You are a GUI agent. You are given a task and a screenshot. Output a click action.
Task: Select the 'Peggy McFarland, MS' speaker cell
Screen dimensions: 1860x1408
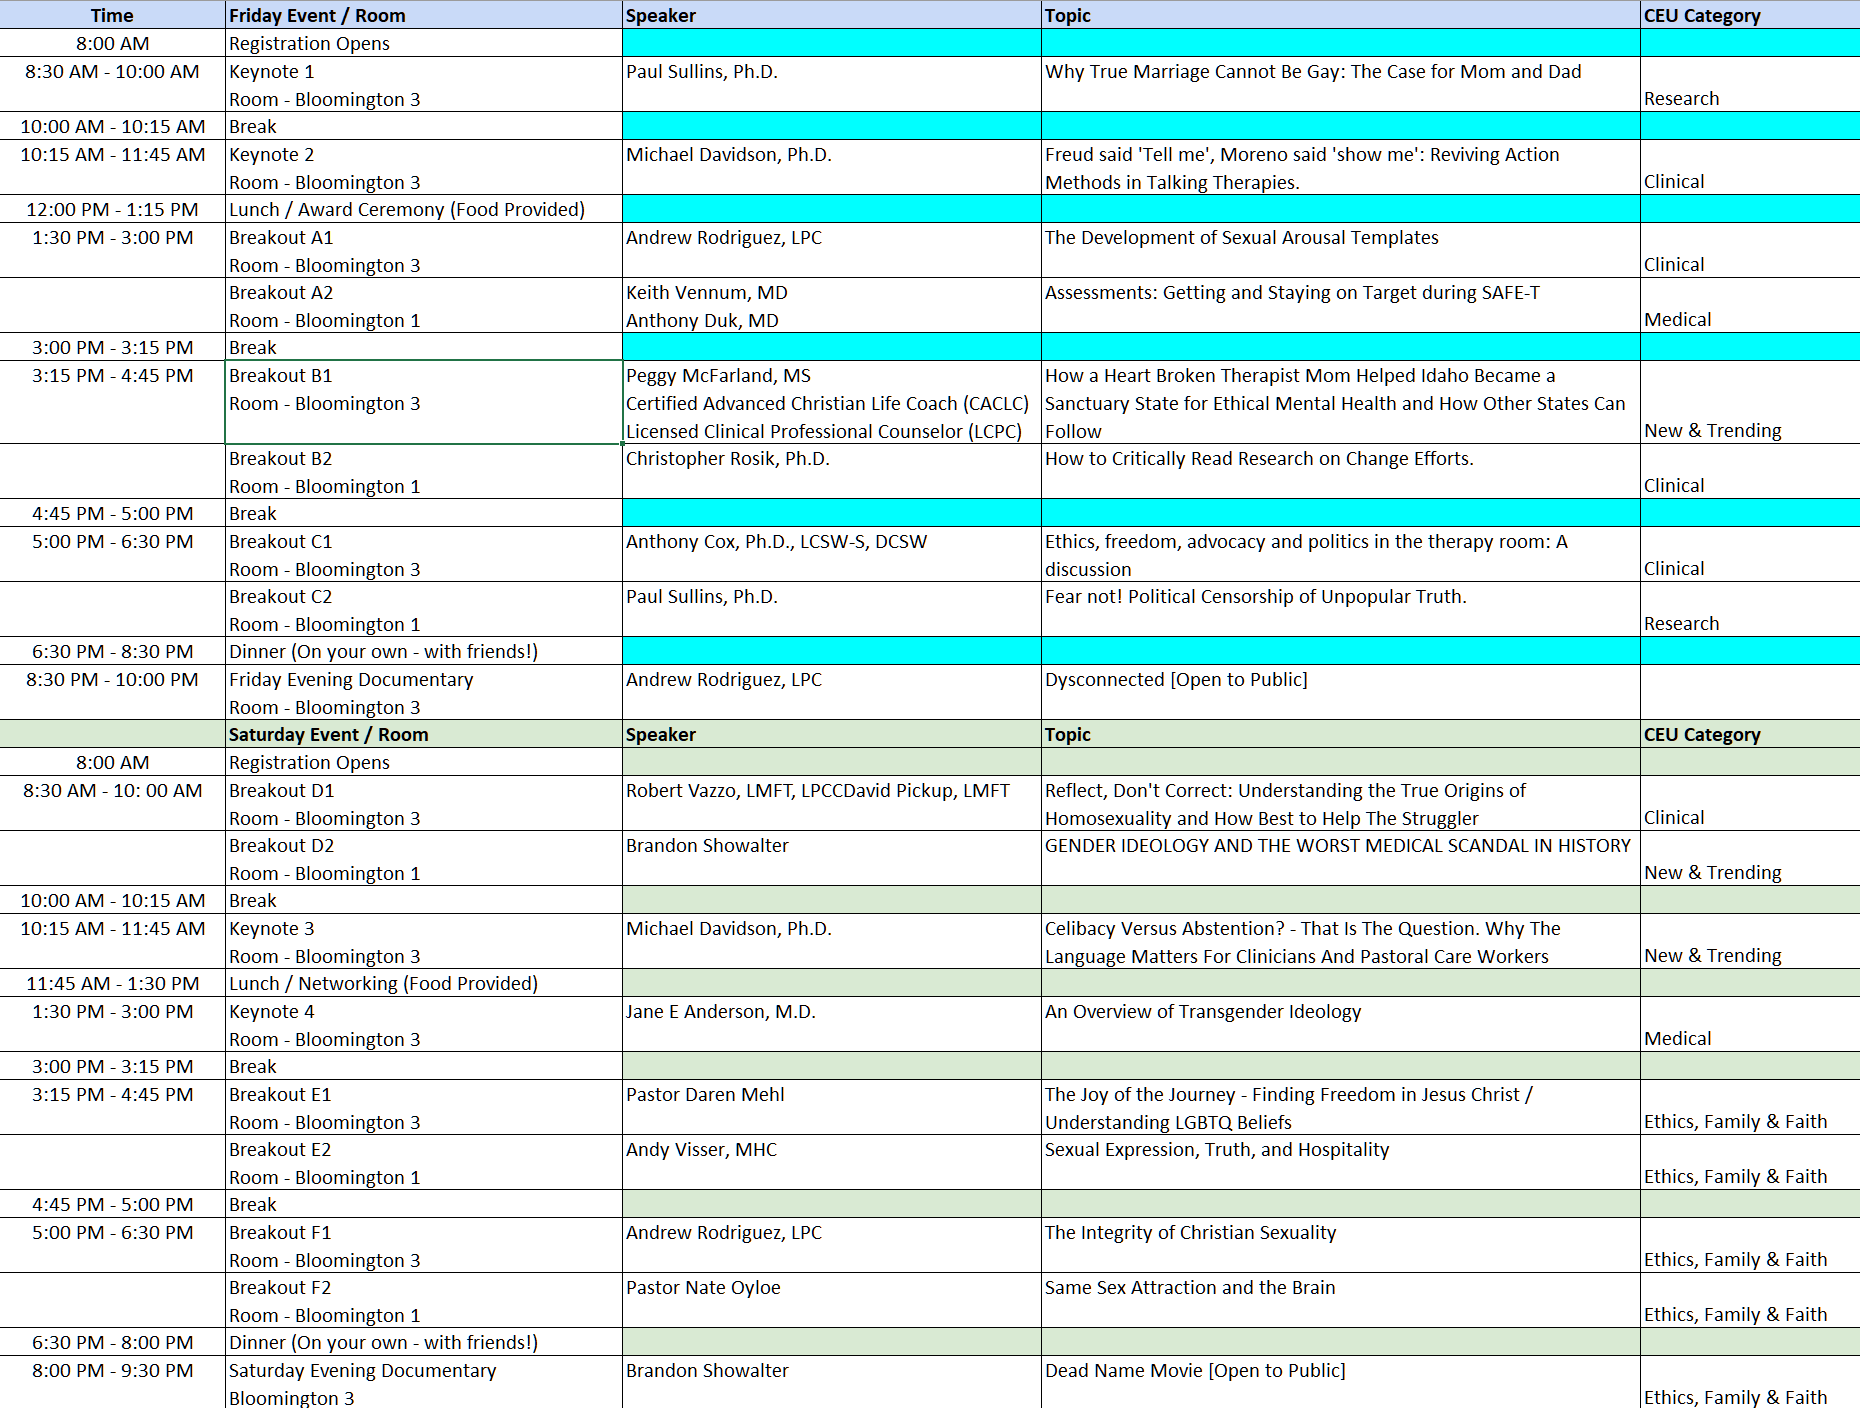(832, 402)
